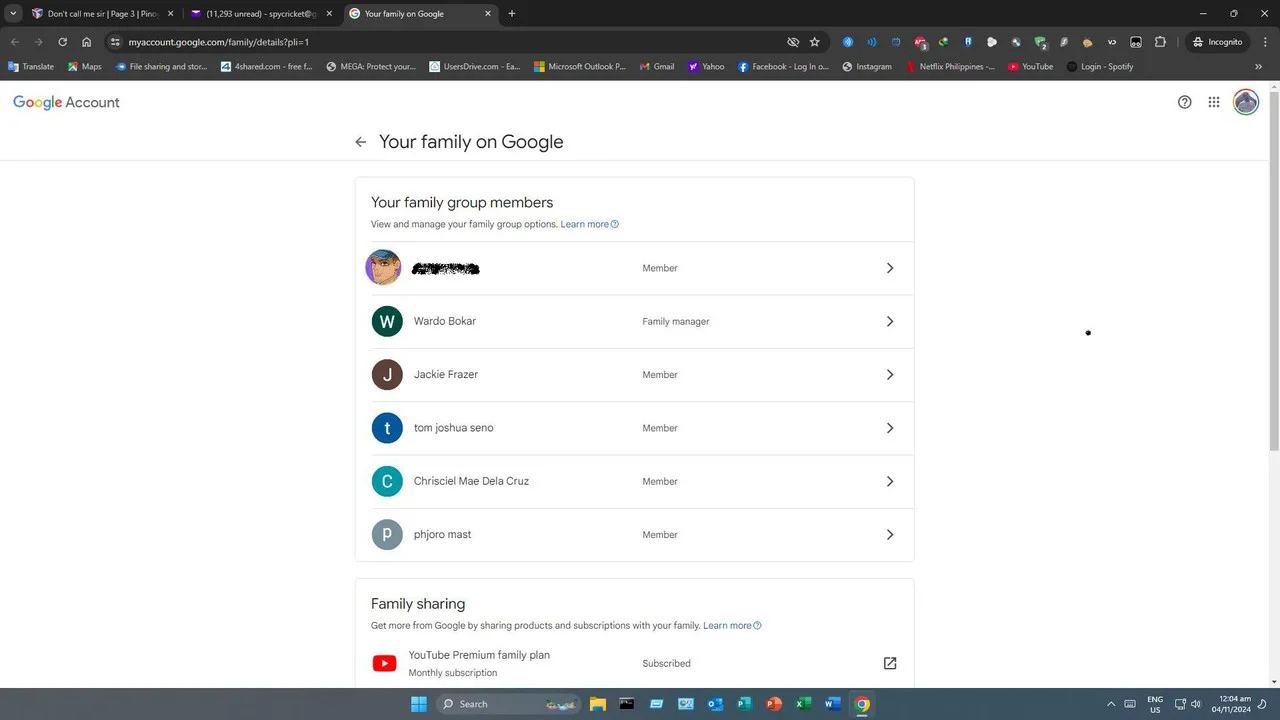Expand Jackie Frazer row chevron
Viewport: 1280px width, 720px height.
click(x=890, y=375)
